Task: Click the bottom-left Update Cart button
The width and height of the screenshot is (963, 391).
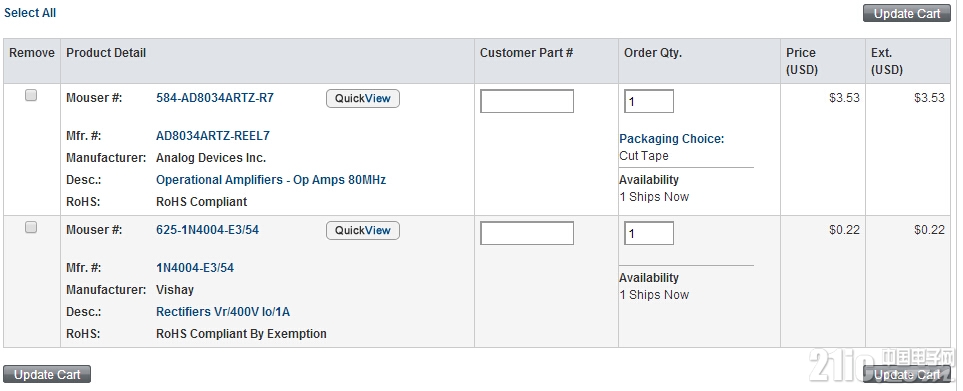Action: coord(47,374)
